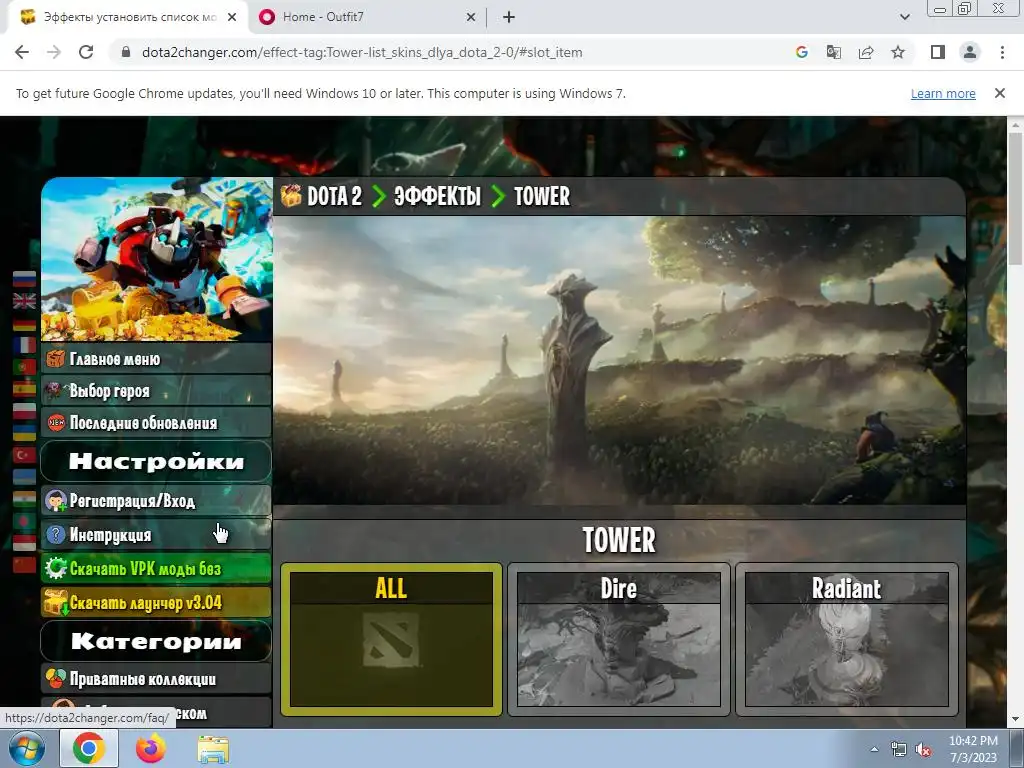View site security lock info
This screenshot has height=768, width=1024.
point(126,52)
